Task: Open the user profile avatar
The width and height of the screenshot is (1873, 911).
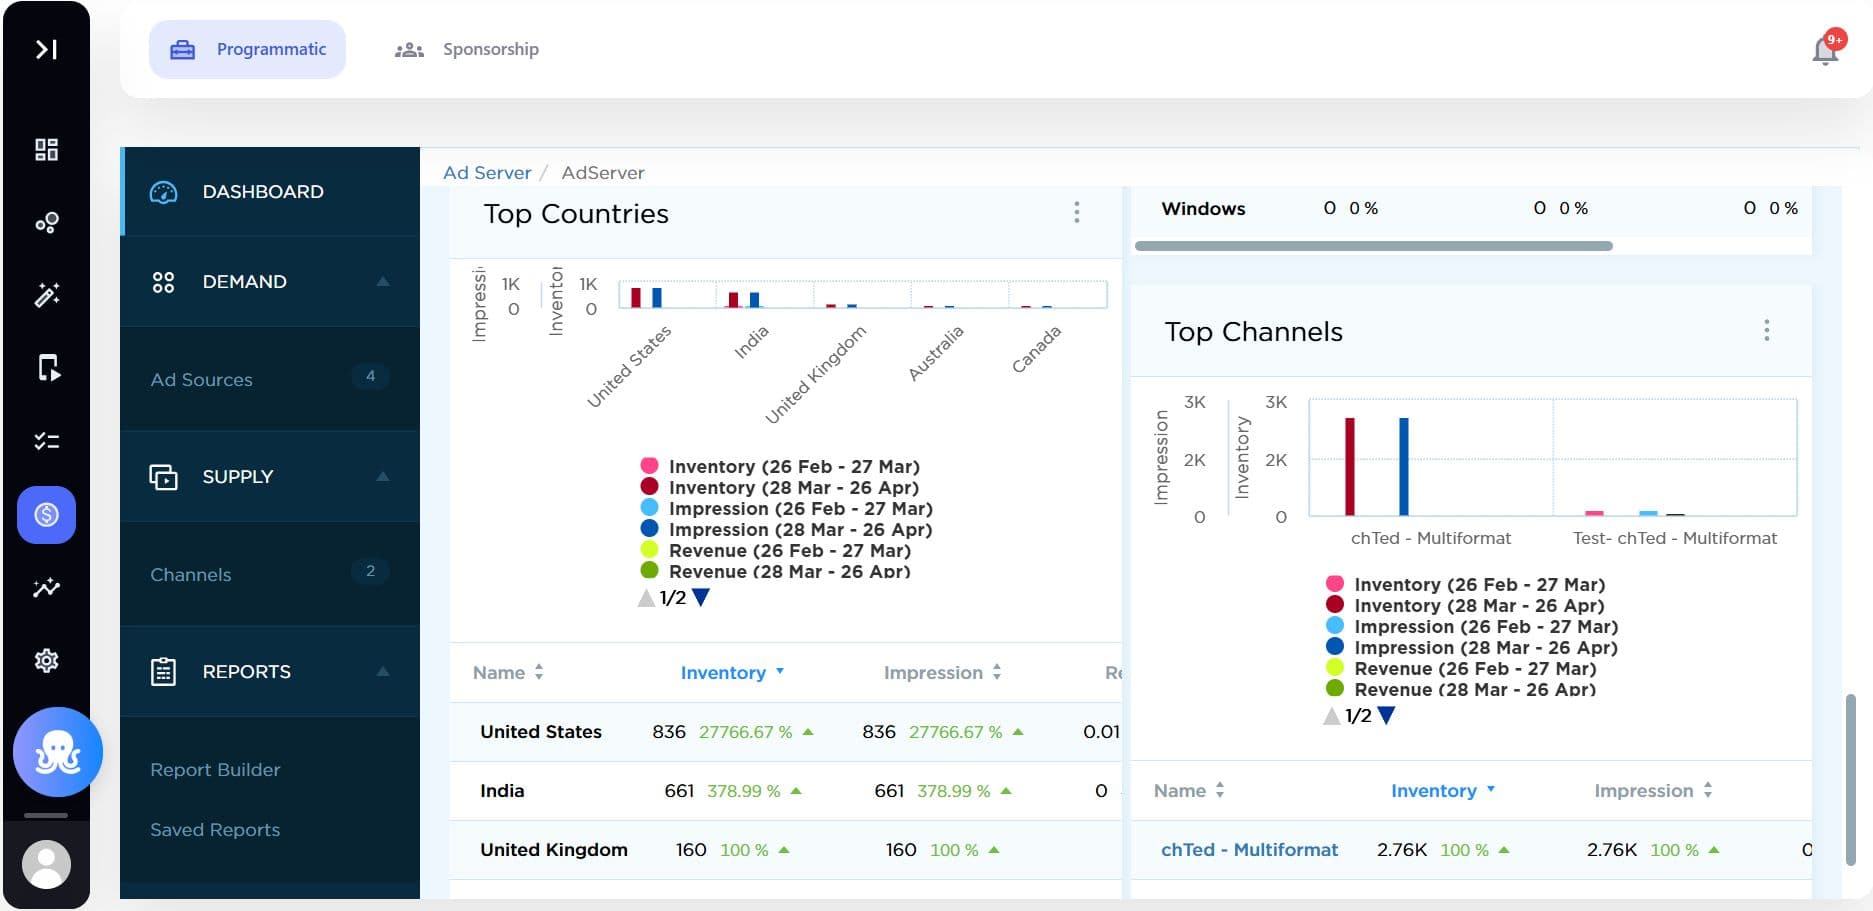Action: pos(46,864)
